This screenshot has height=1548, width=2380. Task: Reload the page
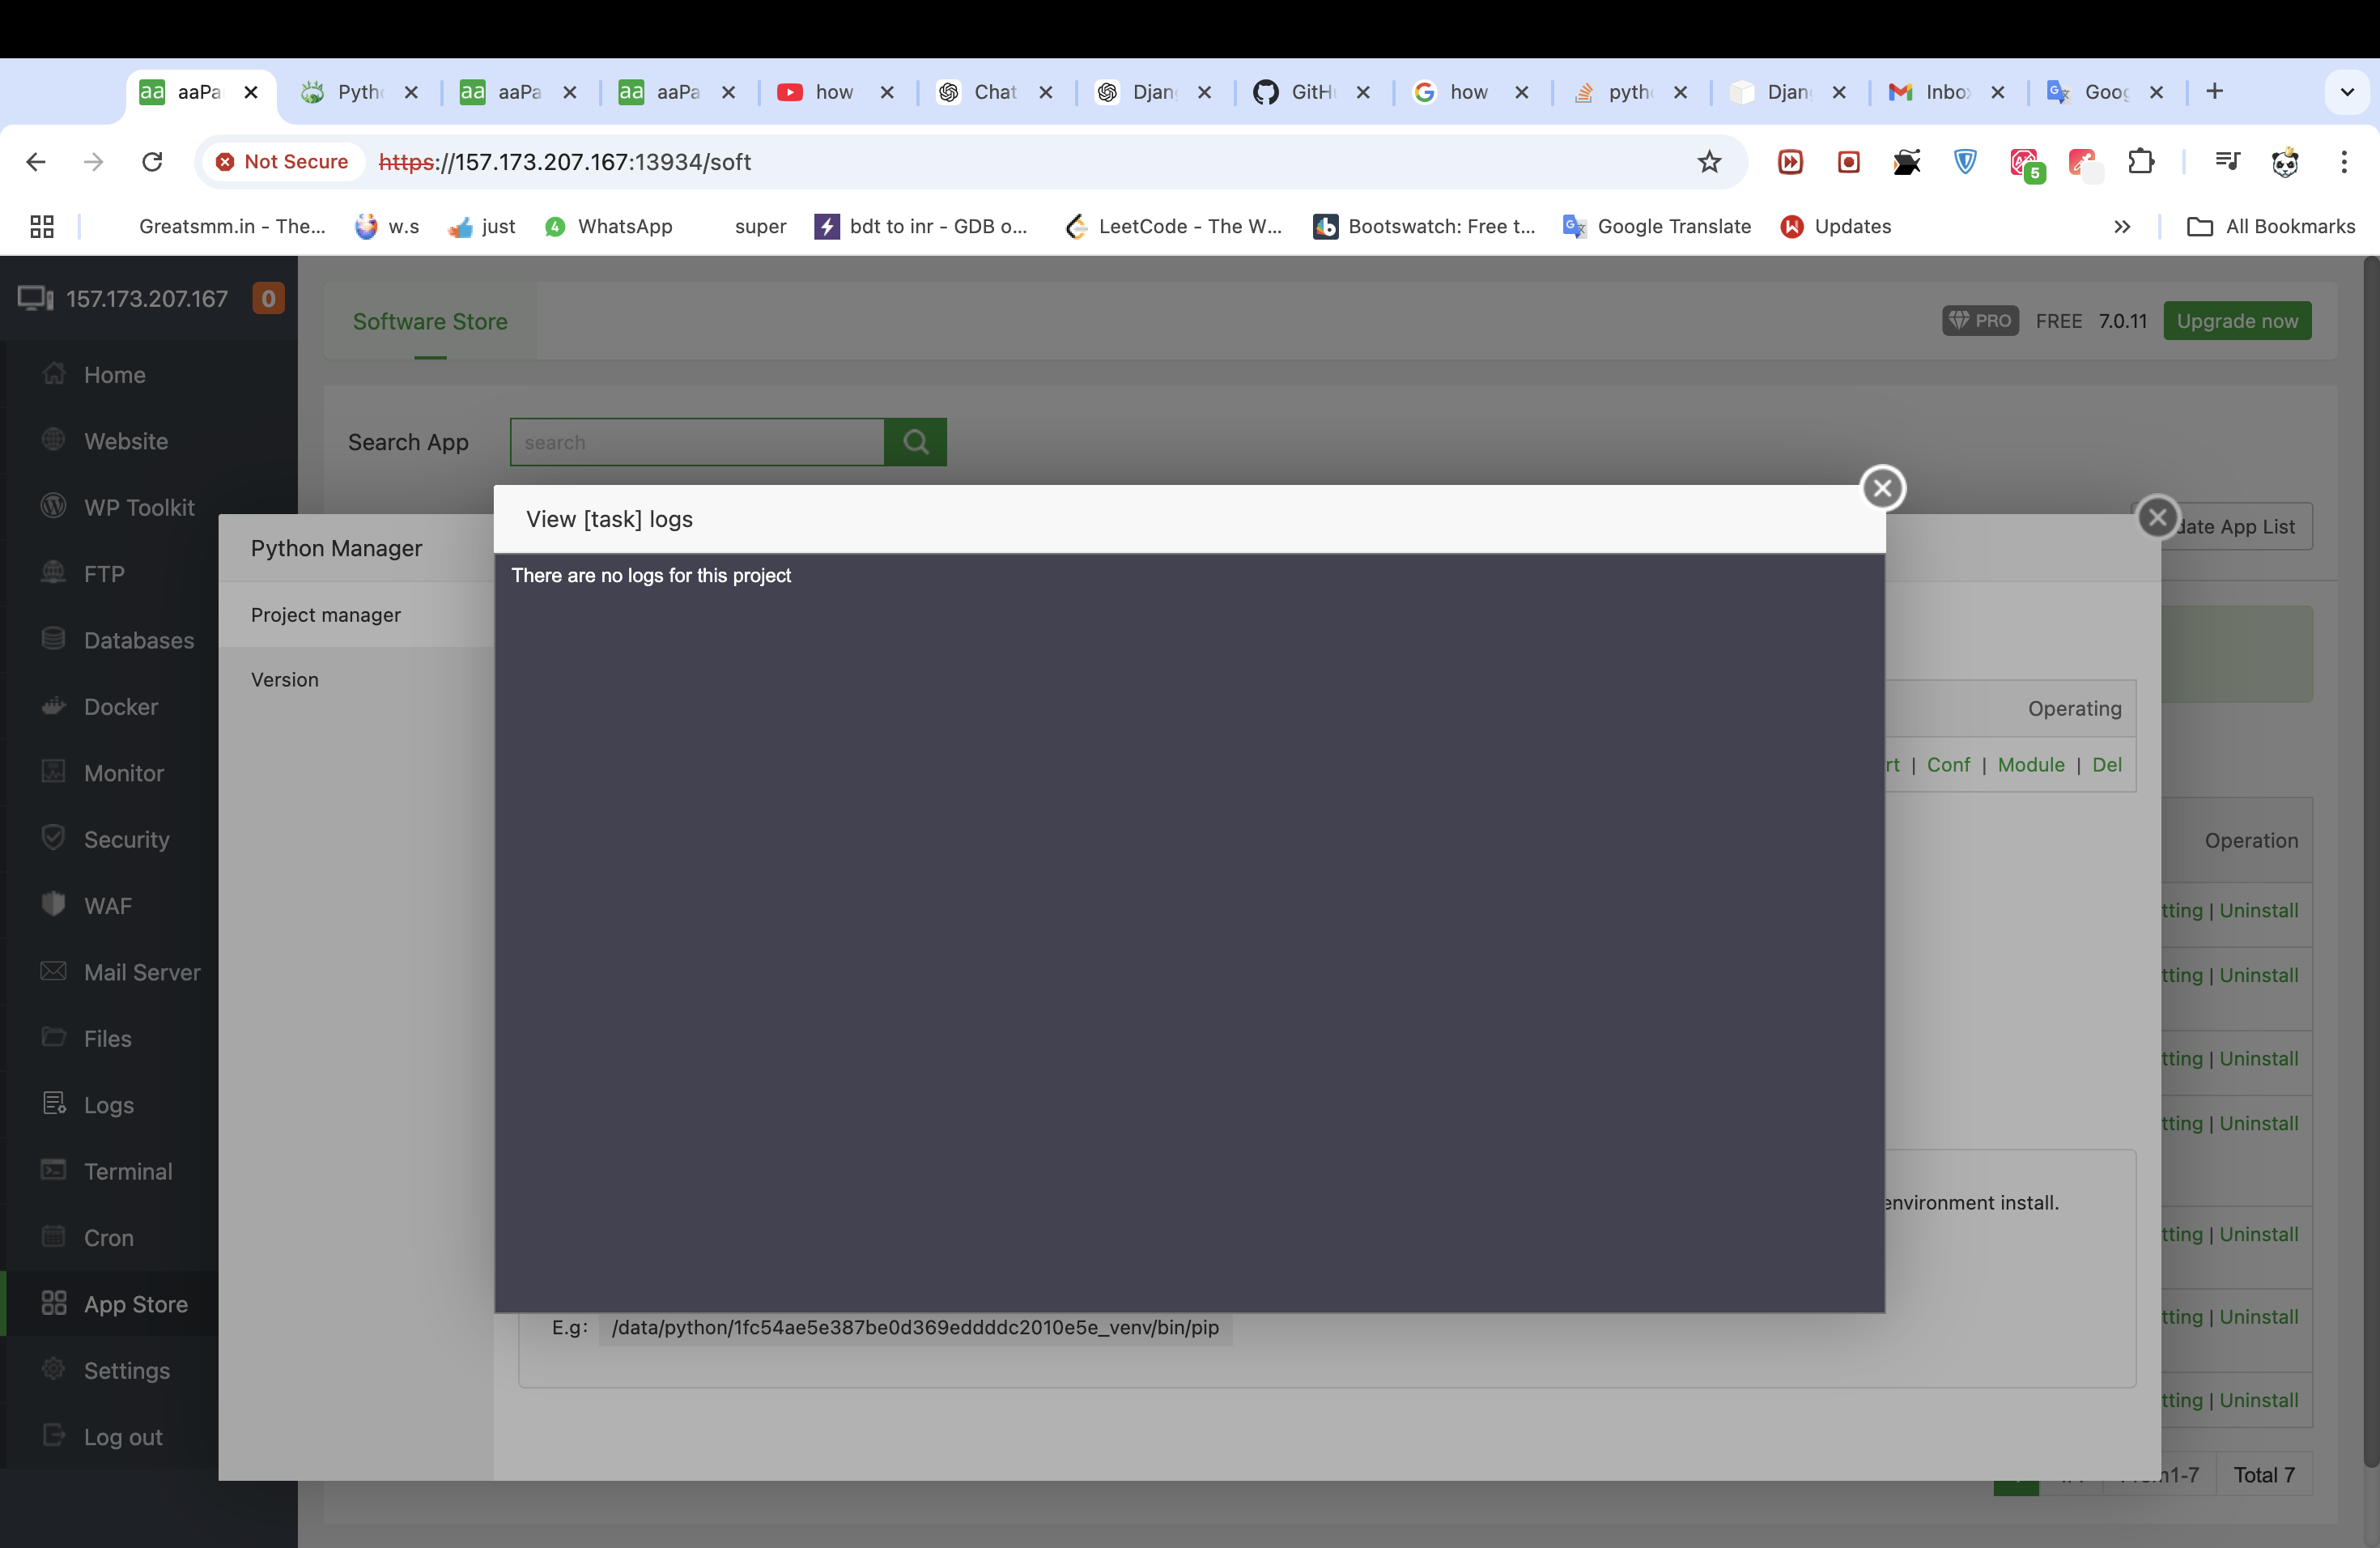(152, 162)
